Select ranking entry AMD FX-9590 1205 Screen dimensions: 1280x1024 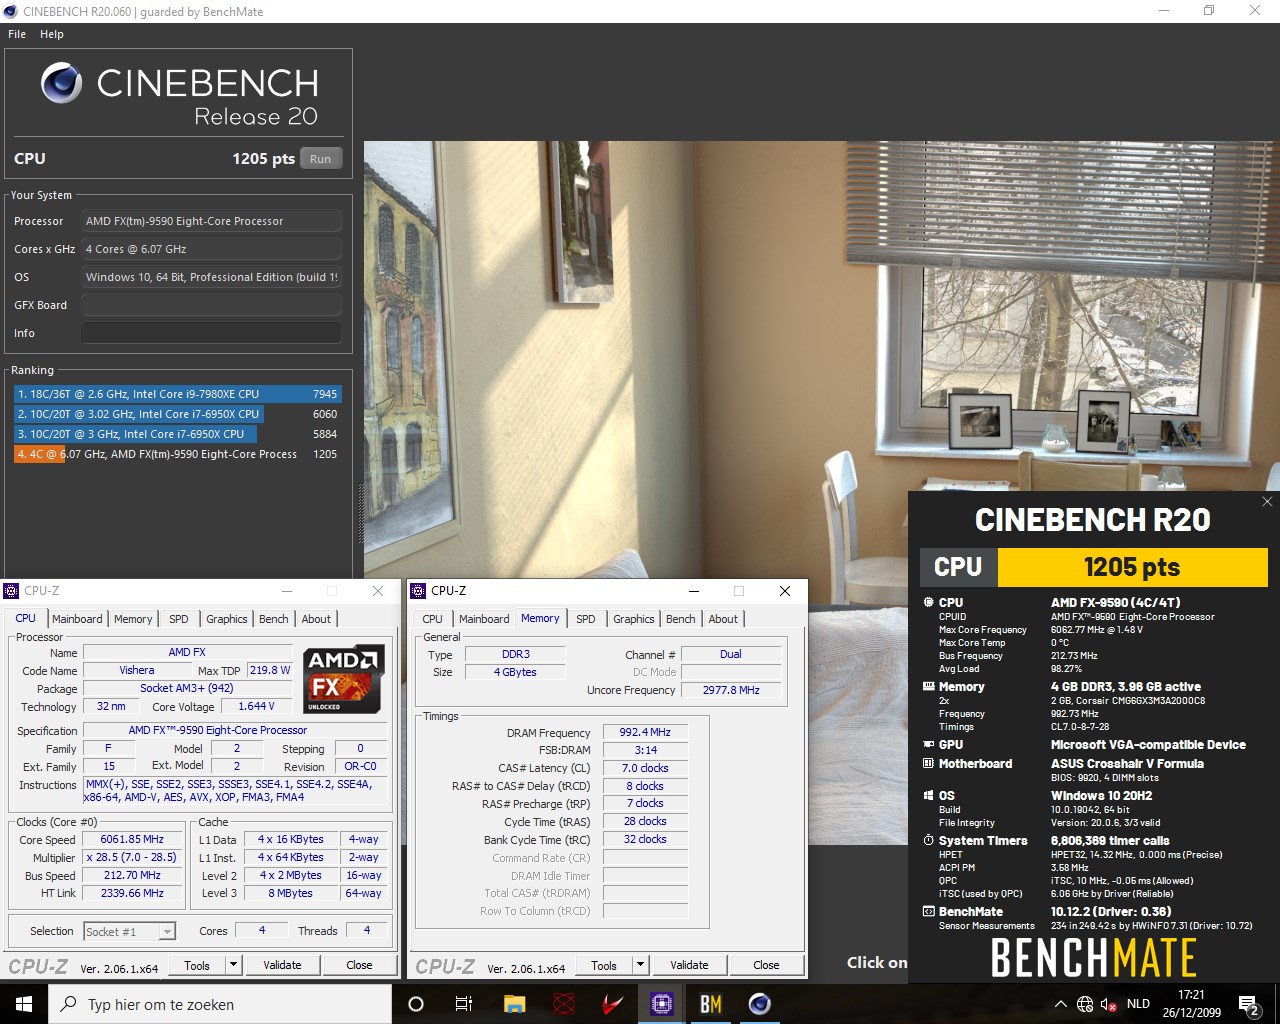(177, 454)
